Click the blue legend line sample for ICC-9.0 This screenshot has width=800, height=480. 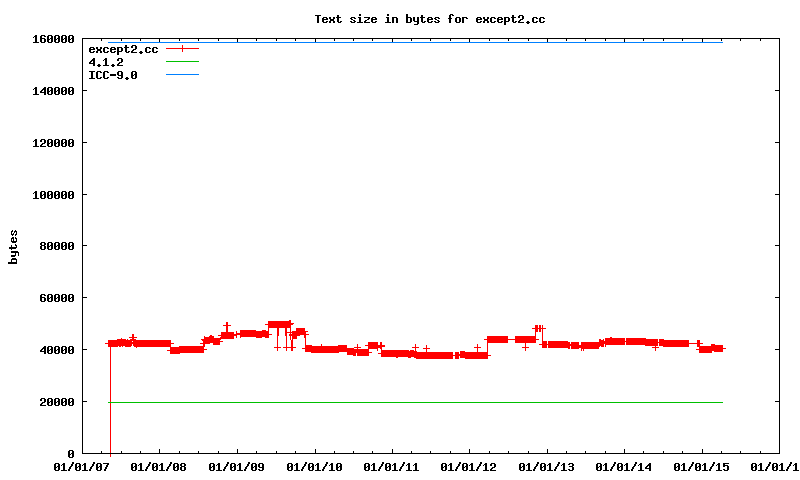(x=183, y=75)
